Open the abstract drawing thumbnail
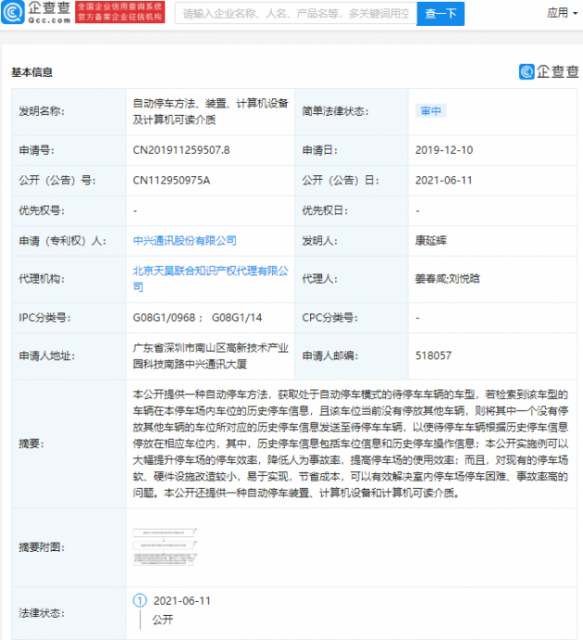583x640 pixels. pos(165,547)
